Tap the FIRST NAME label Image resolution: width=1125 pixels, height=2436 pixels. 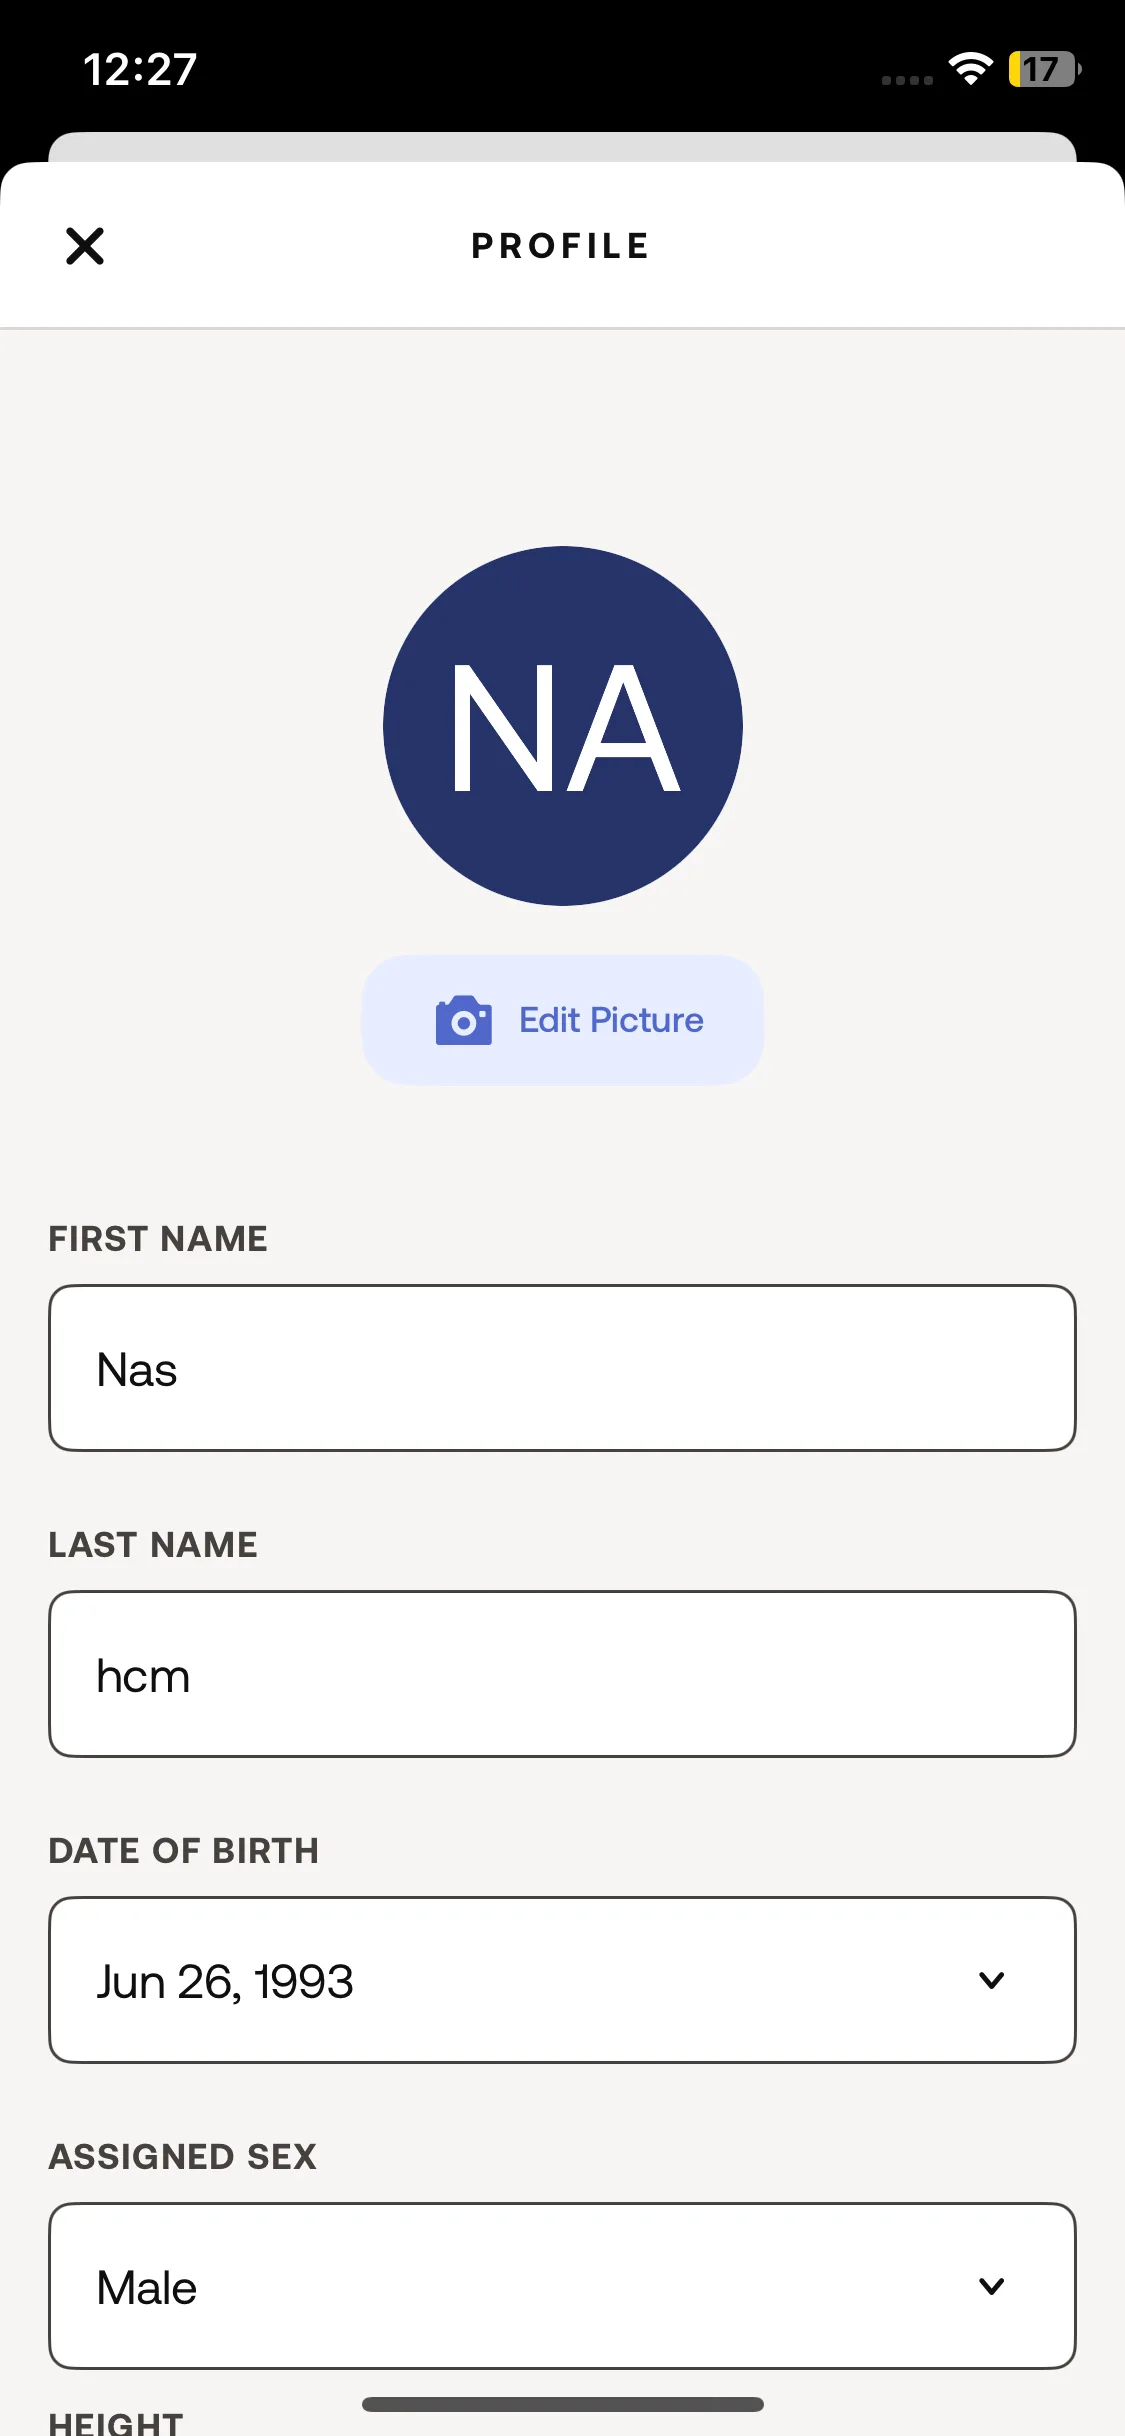point(158,1239)
